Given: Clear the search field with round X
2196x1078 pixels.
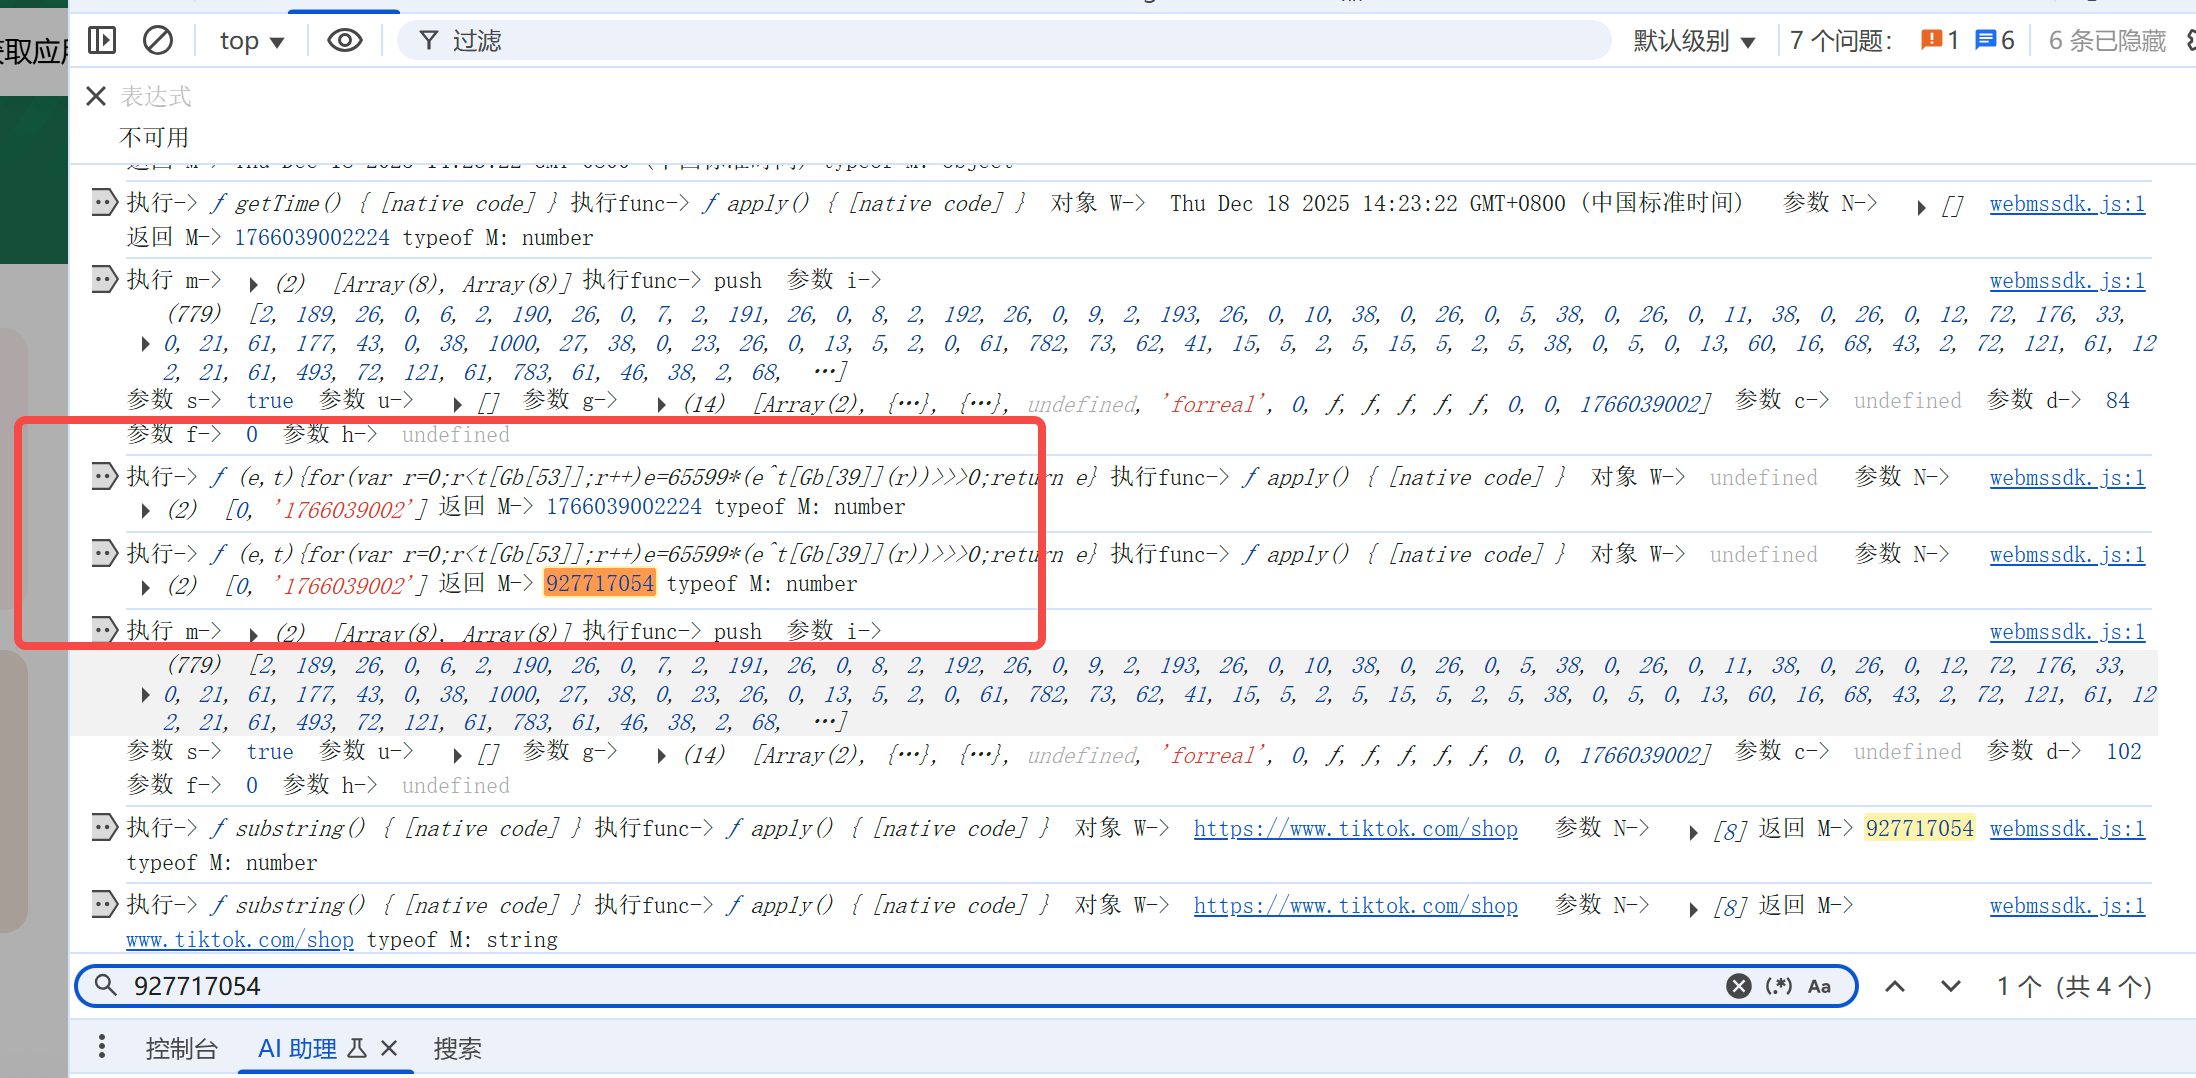Looking at the screenshot, I should point(1739,986).
